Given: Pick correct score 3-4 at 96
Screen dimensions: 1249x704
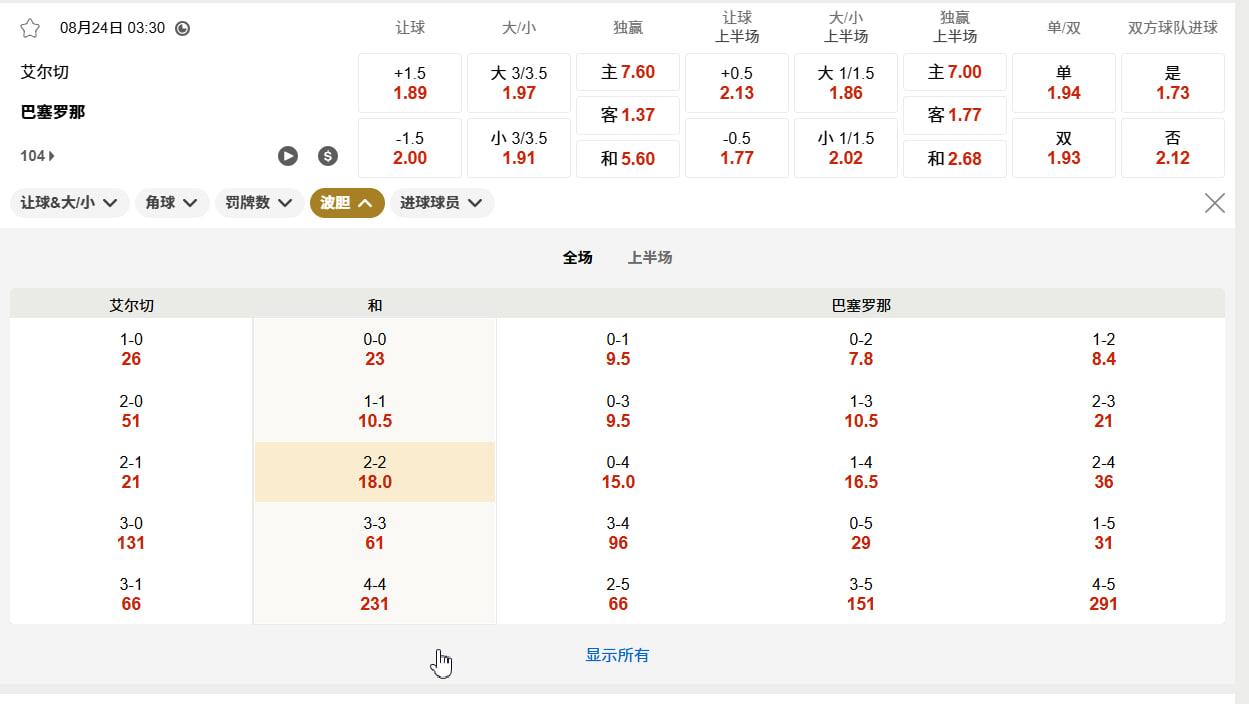Looking at the screenshot, I should [x=618, y=533].
